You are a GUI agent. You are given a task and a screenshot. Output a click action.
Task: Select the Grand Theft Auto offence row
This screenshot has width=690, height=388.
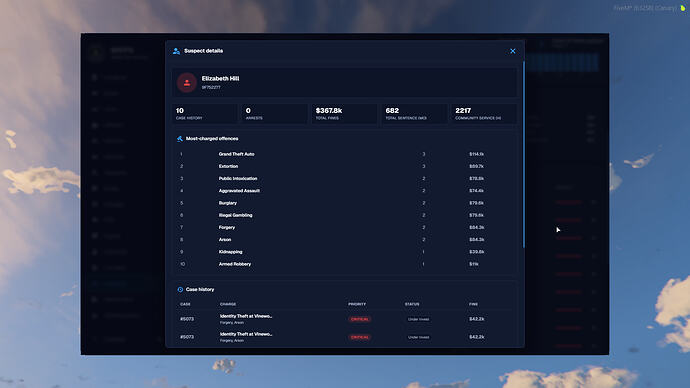(x=345, y=154)
